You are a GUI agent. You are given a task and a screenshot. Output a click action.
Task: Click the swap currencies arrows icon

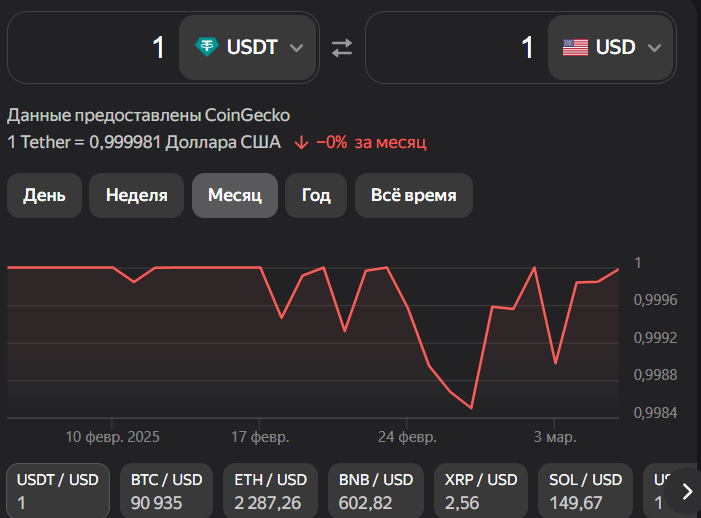pos(342,47)
